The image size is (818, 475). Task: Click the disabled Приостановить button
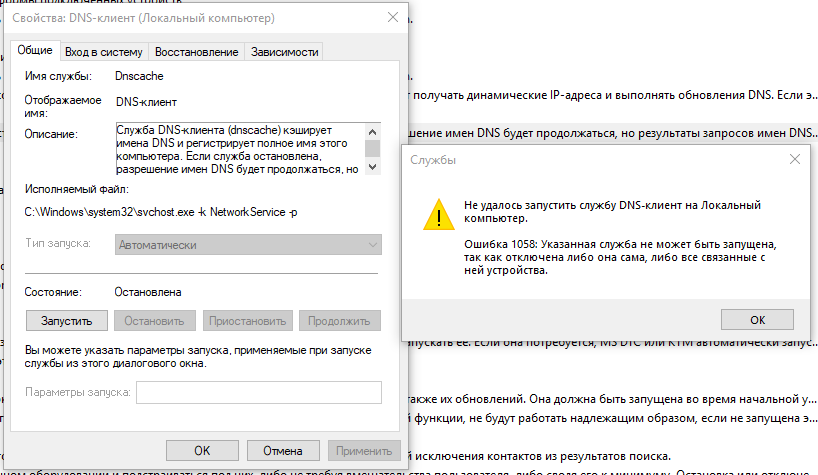(247, 321)
